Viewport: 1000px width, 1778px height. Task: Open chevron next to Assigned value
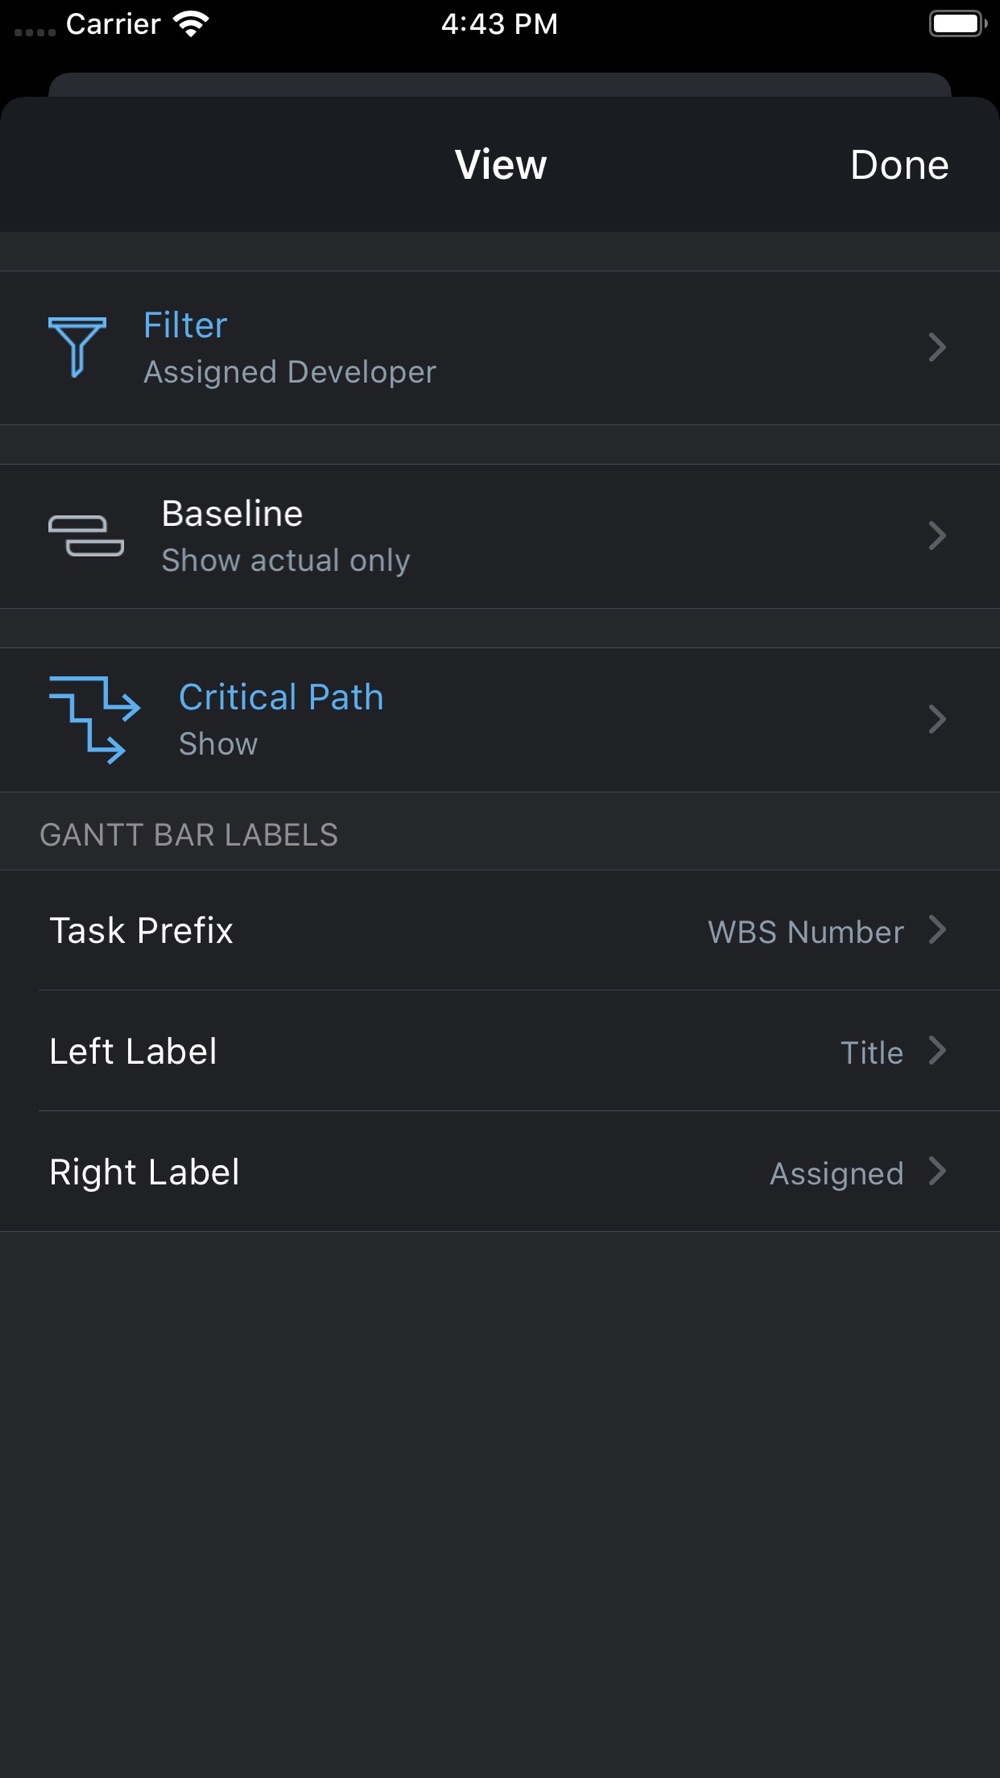point(937,1171)
